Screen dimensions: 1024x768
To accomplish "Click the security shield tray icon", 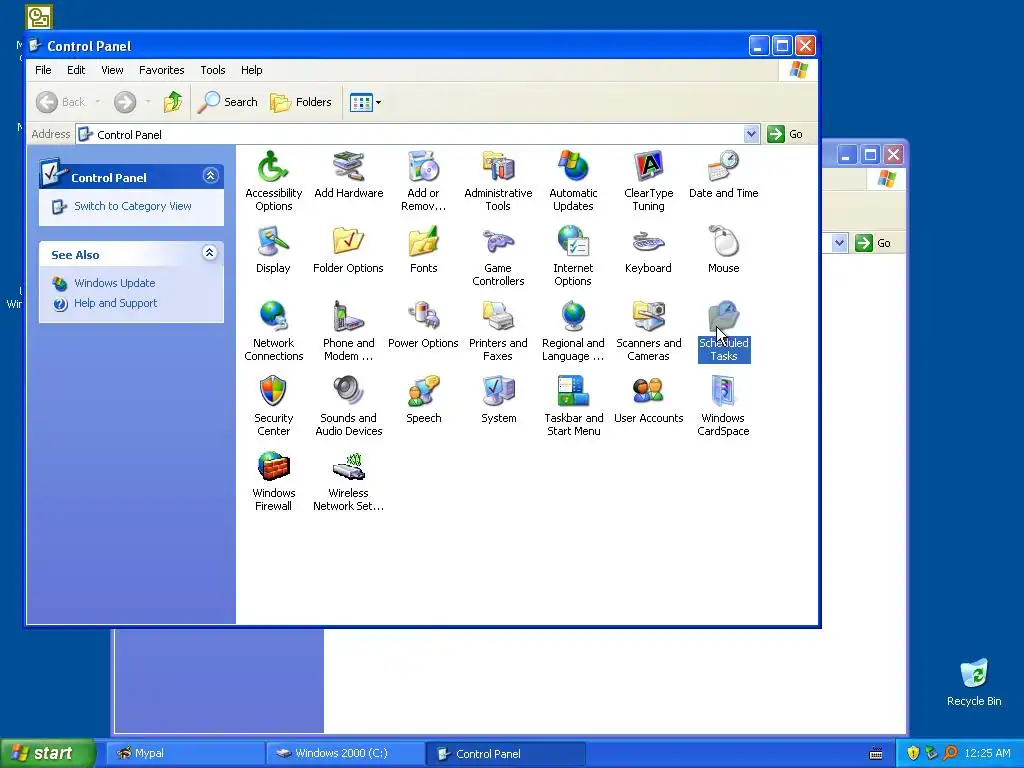I will click(x=913, y=753).
